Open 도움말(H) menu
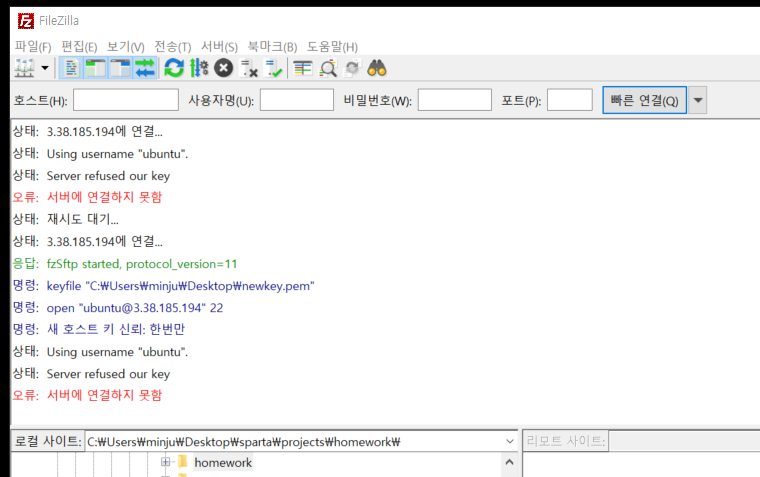 (x=332, y=47)
